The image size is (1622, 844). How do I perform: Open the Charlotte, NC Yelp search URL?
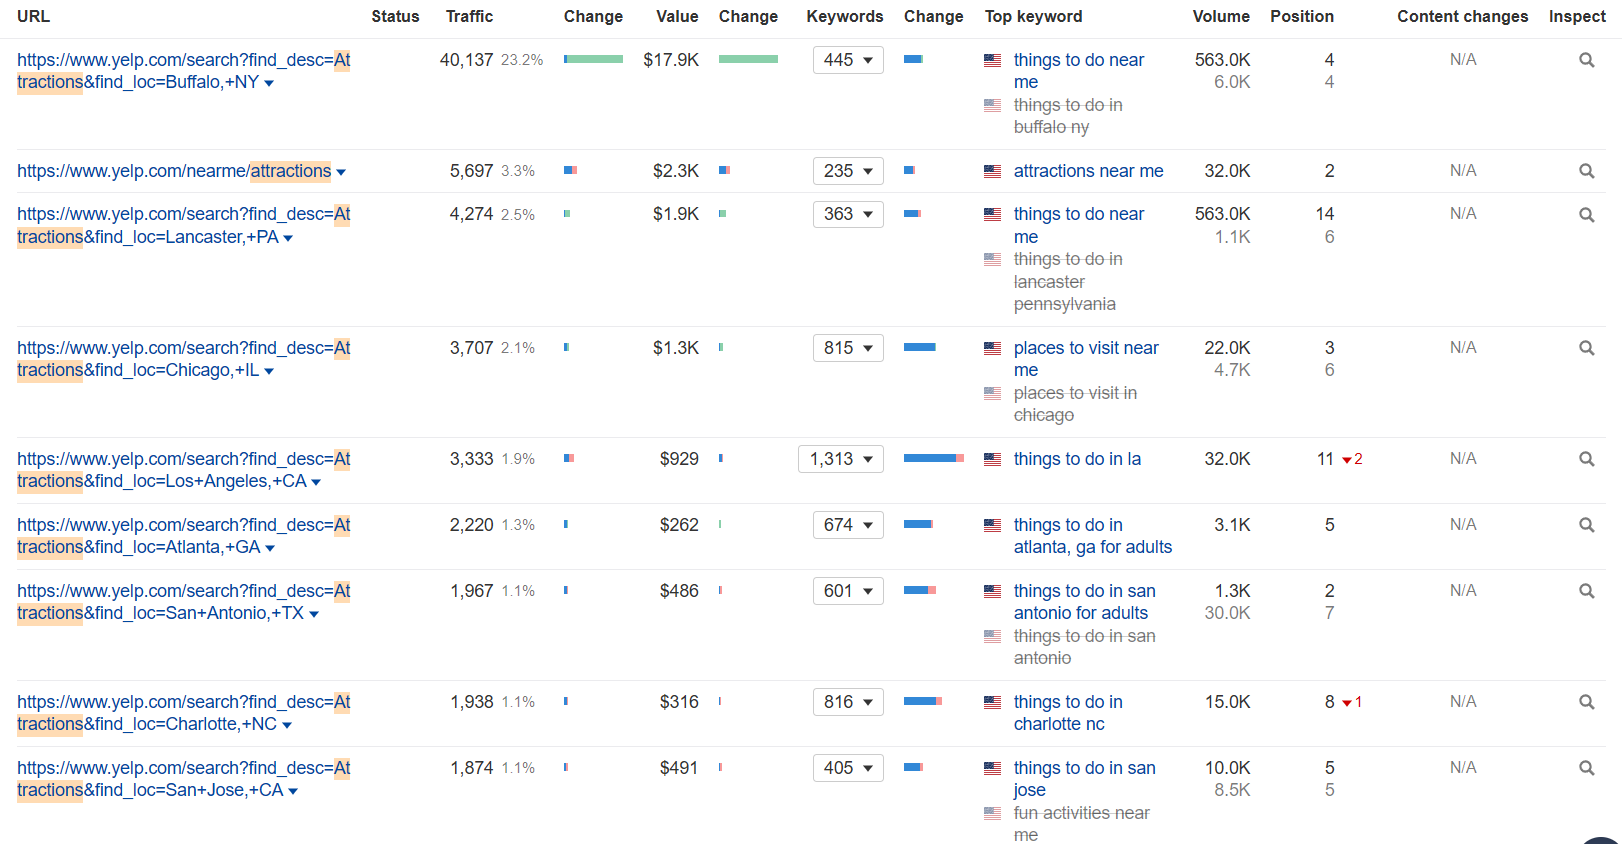pyautogui.click(x=184, y=713)
